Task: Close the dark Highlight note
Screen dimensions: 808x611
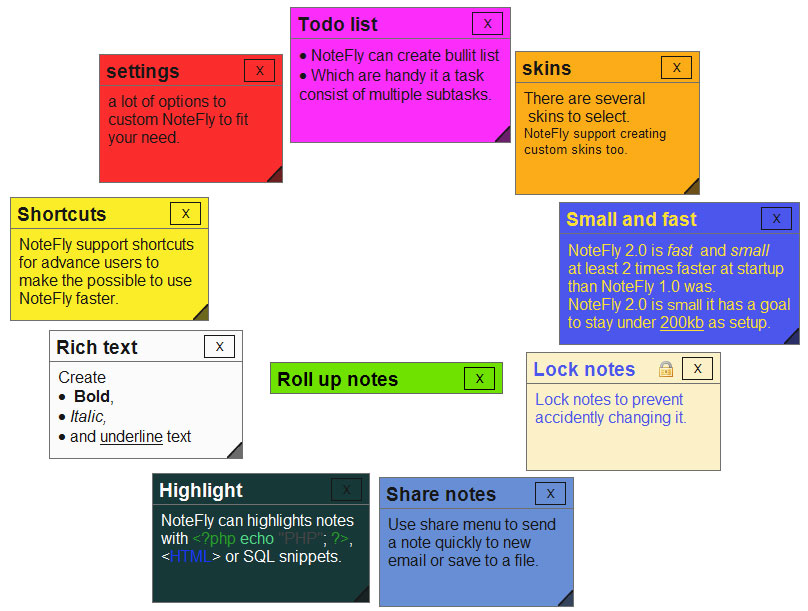Action: (x=346, y=489)
